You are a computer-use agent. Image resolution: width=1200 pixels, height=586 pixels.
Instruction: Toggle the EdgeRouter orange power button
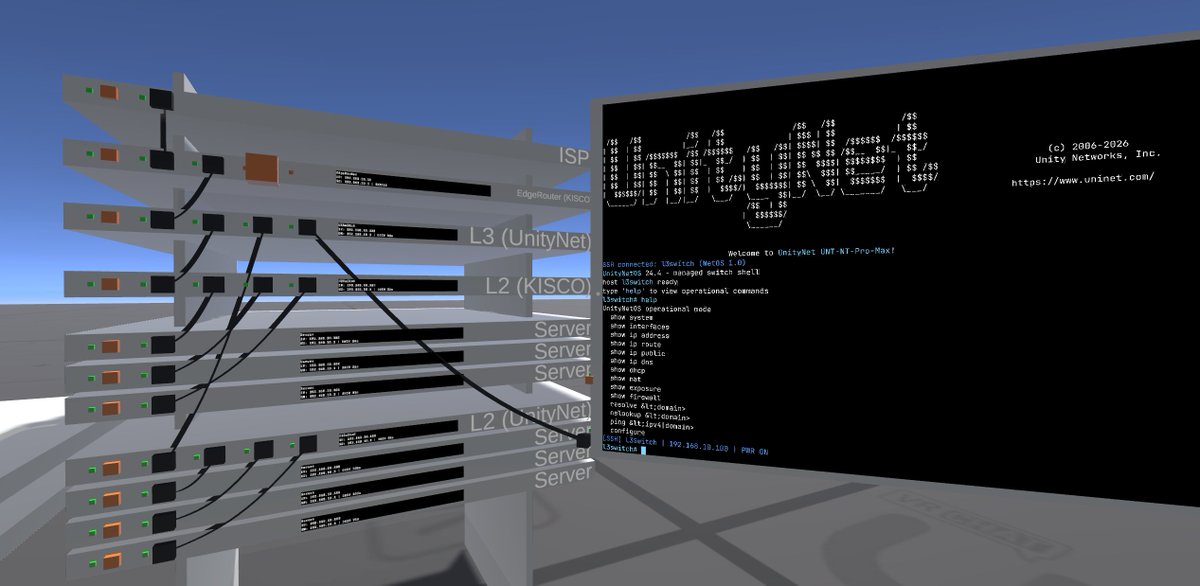[109, 155]
